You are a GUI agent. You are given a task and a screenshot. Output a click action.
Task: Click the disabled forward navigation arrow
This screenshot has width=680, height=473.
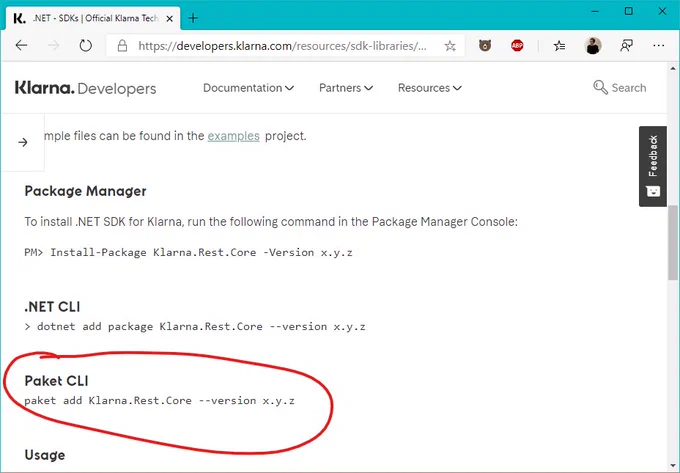click(x=53, y=45)
